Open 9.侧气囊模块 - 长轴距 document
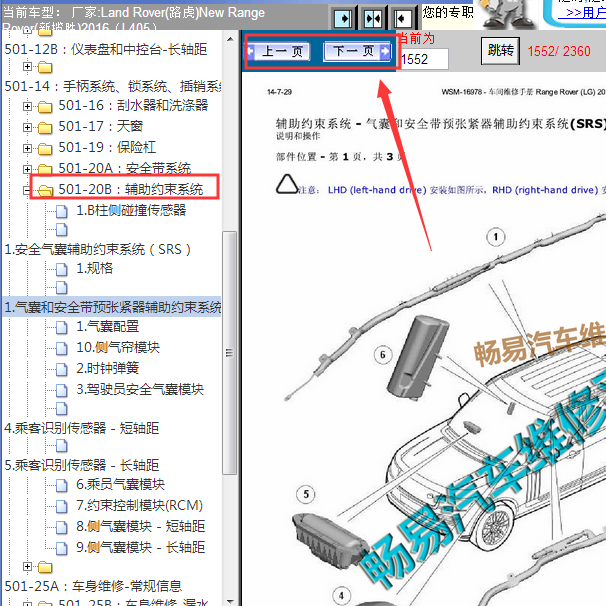 [141, 547]
